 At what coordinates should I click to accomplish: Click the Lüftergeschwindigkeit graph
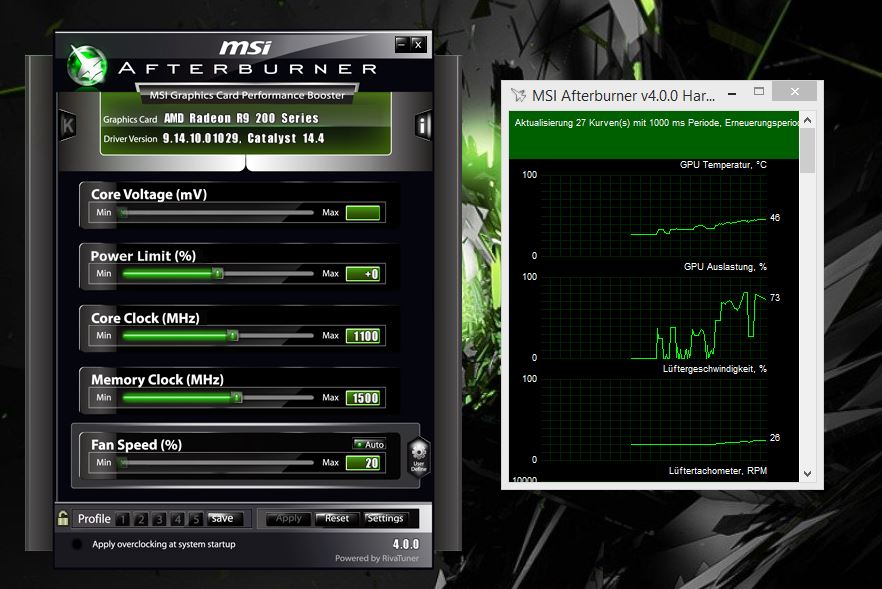pyautogui.click(x=654, y=420)
